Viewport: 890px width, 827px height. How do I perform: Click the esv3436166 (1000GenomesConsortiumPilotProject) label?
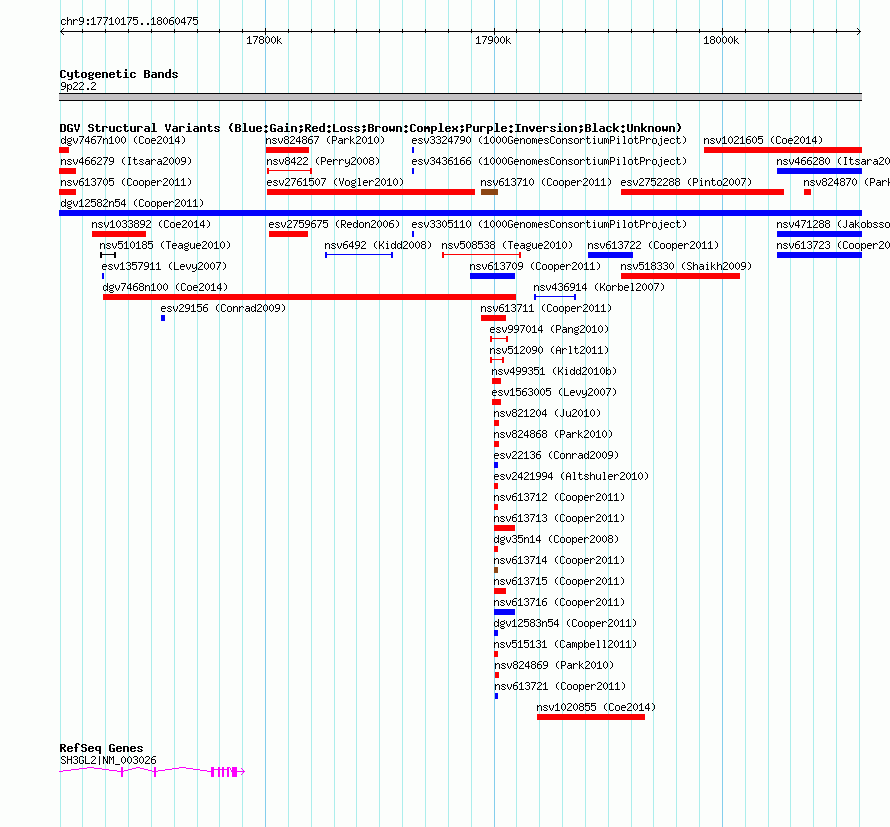pyautogui.click(x=549, y=161)
